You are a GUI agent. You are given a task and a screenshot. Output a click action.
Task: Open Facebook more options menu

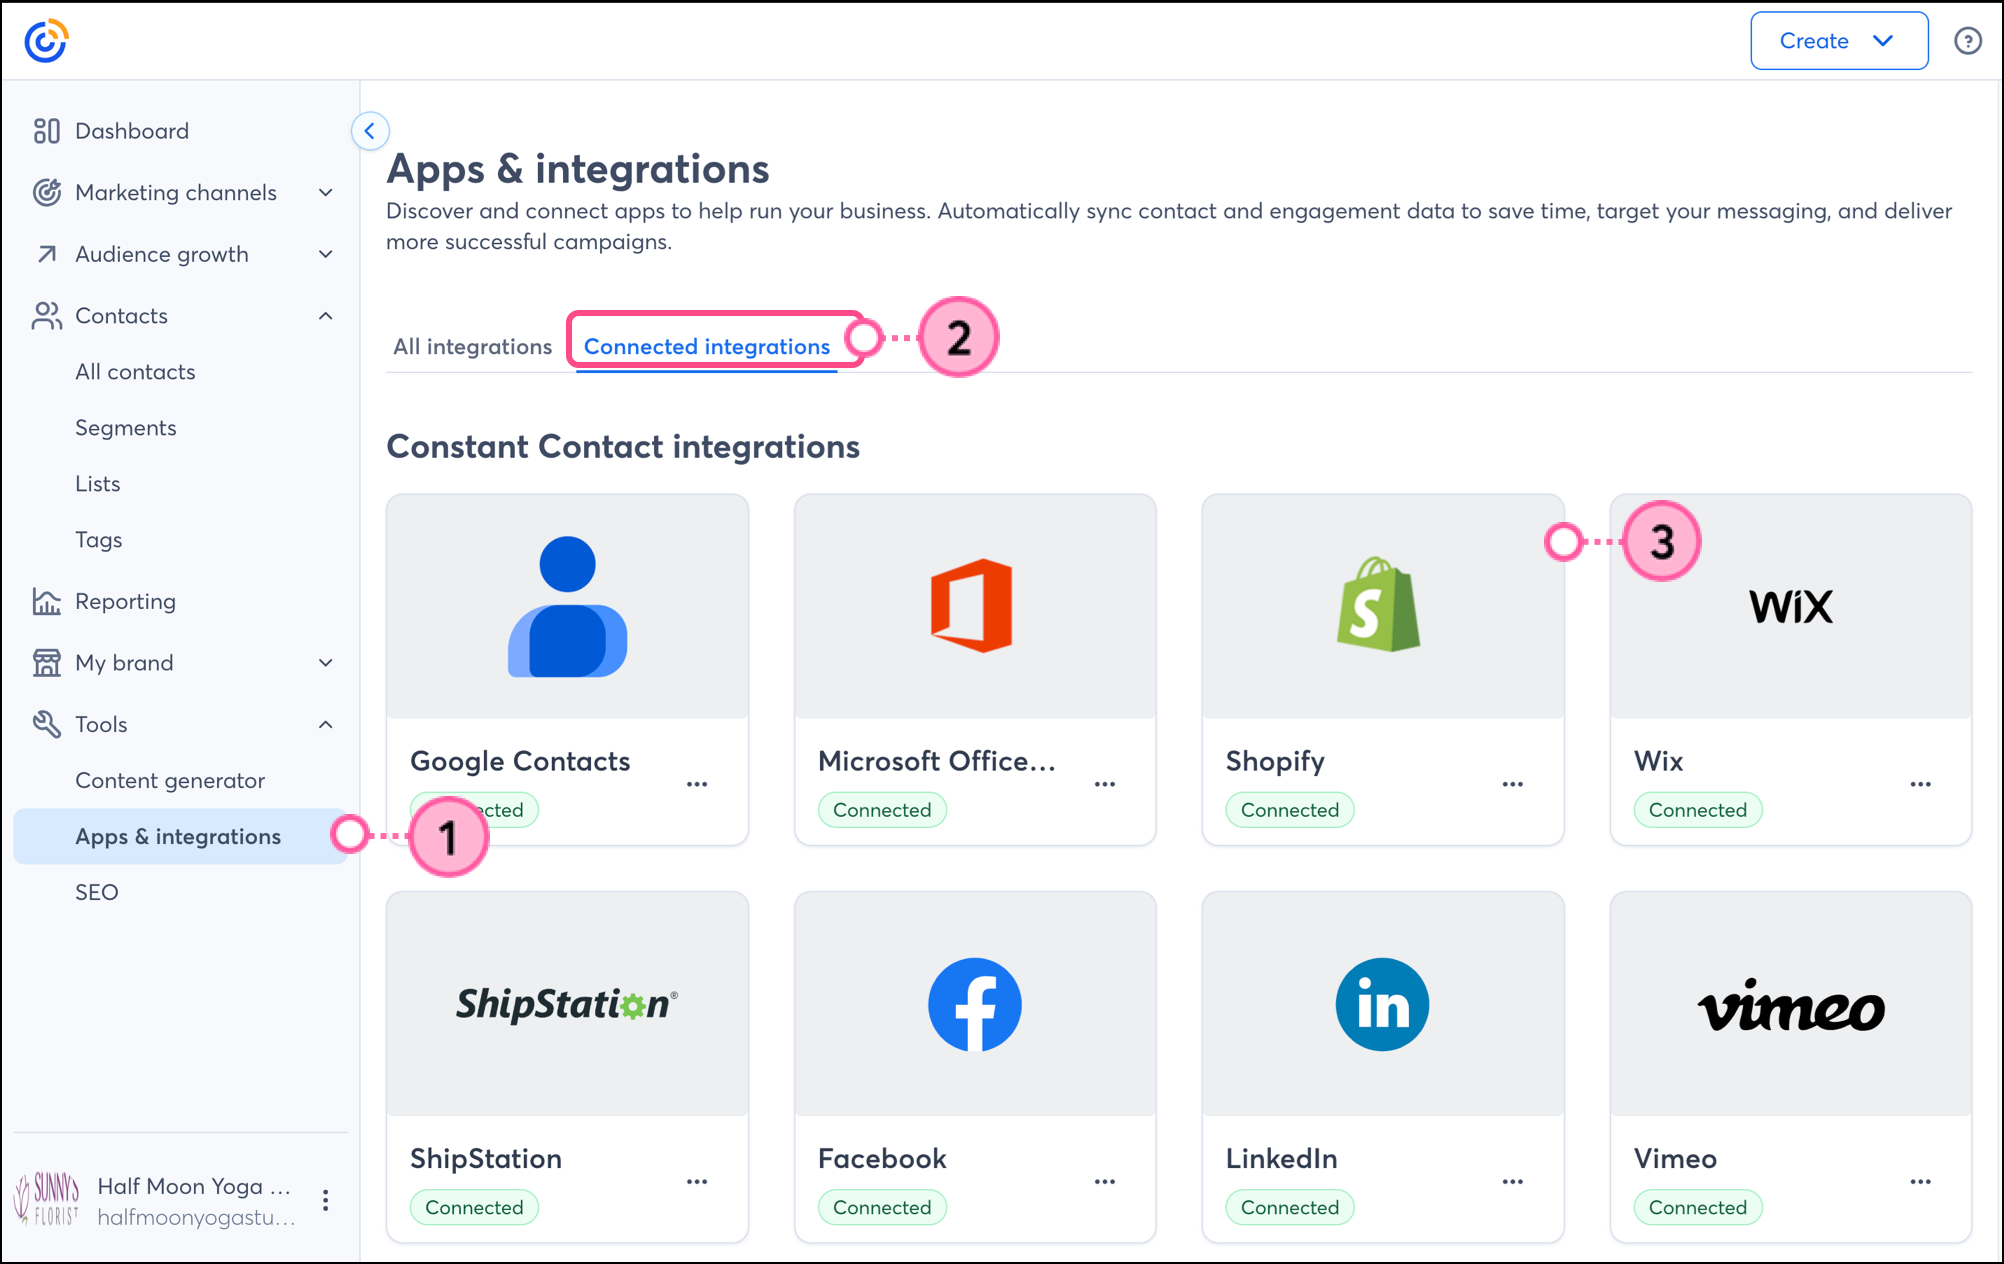tap(1105, 1182)
